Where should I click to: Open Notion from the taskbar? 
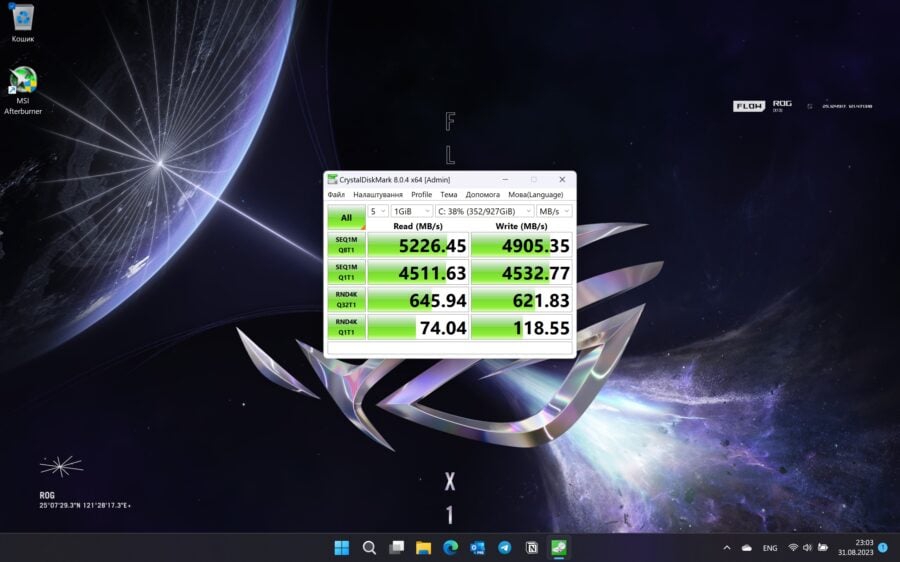532,548
